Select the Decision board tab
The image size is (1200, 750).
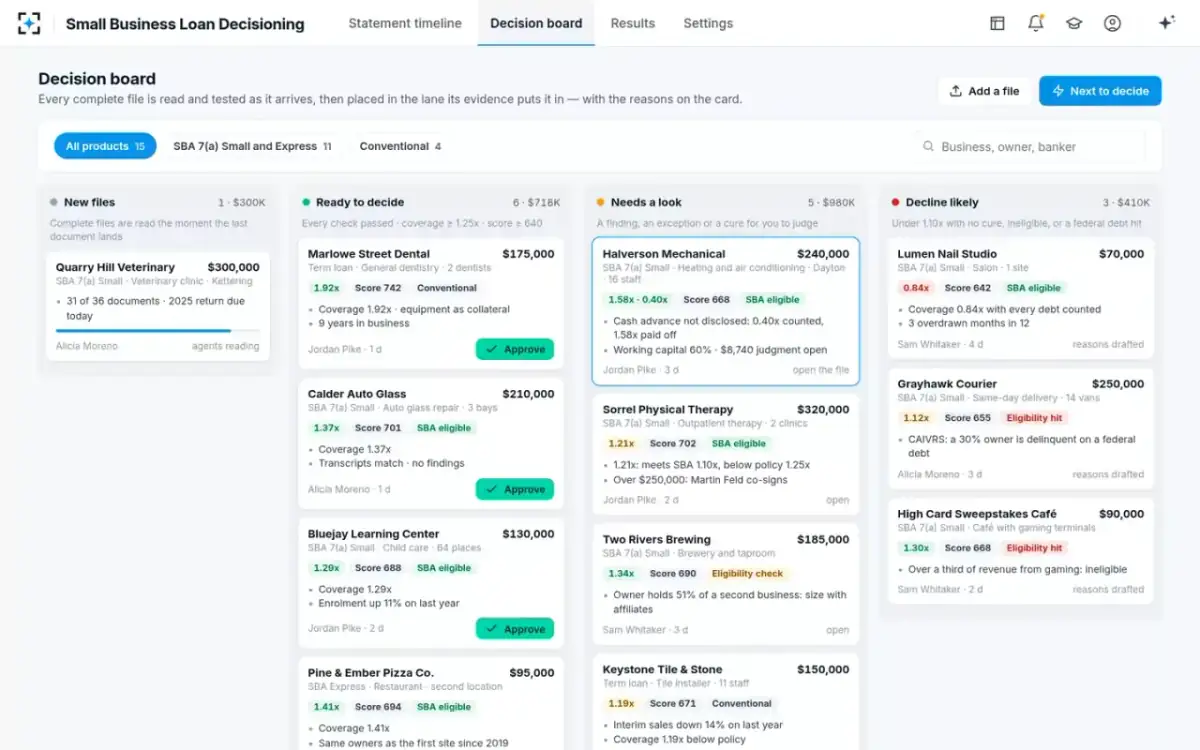coord(536,23)
